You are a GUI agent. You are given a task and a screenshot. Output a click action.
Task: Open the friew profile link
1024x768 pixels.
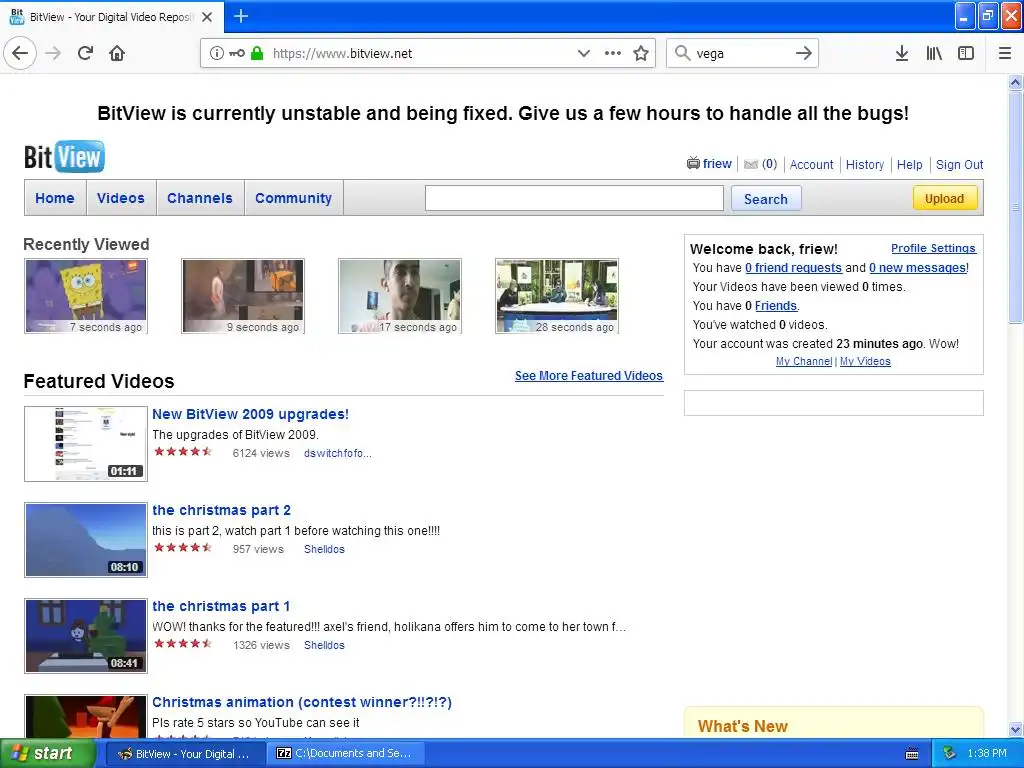717,164
